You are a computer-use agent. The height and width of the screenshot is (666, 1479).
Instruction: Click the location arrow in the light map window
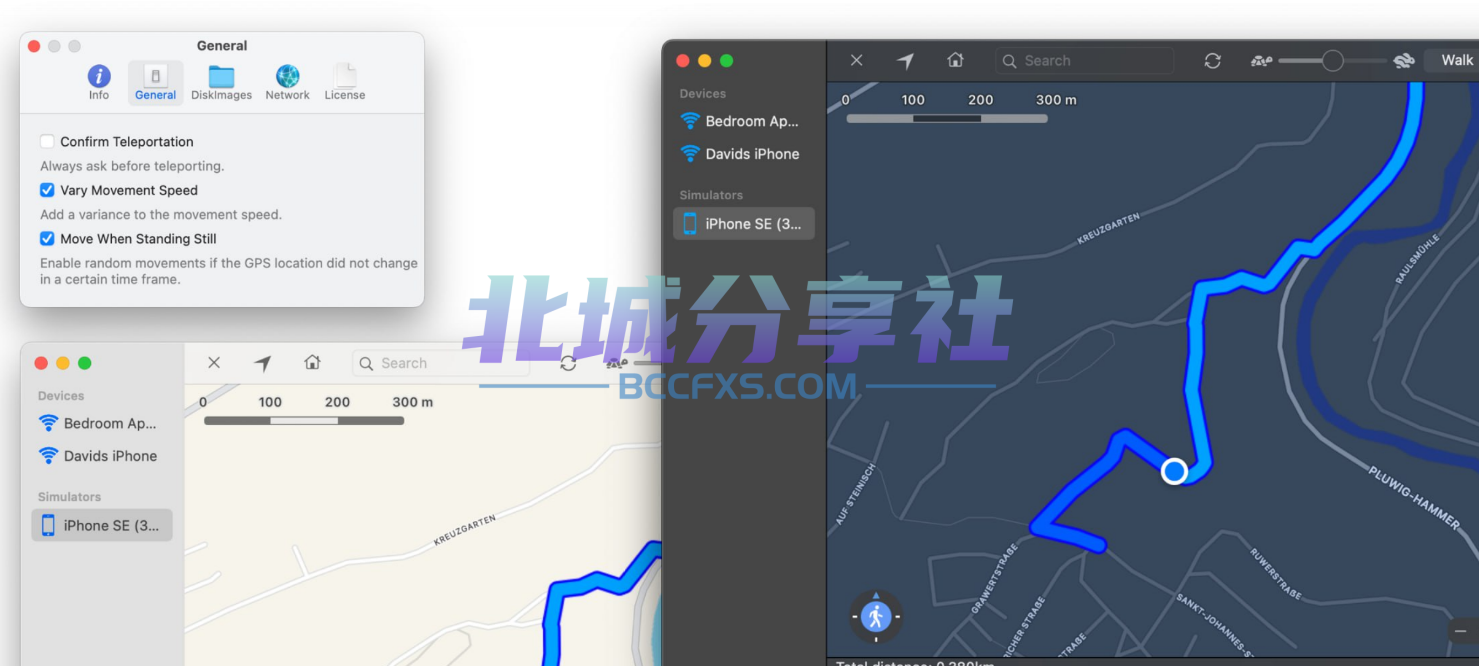(x=263, y=363)
